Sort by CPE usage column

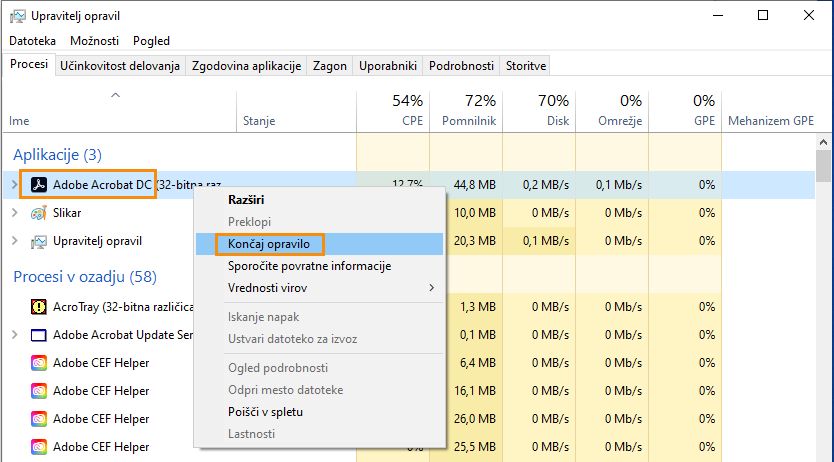[393, 112]
